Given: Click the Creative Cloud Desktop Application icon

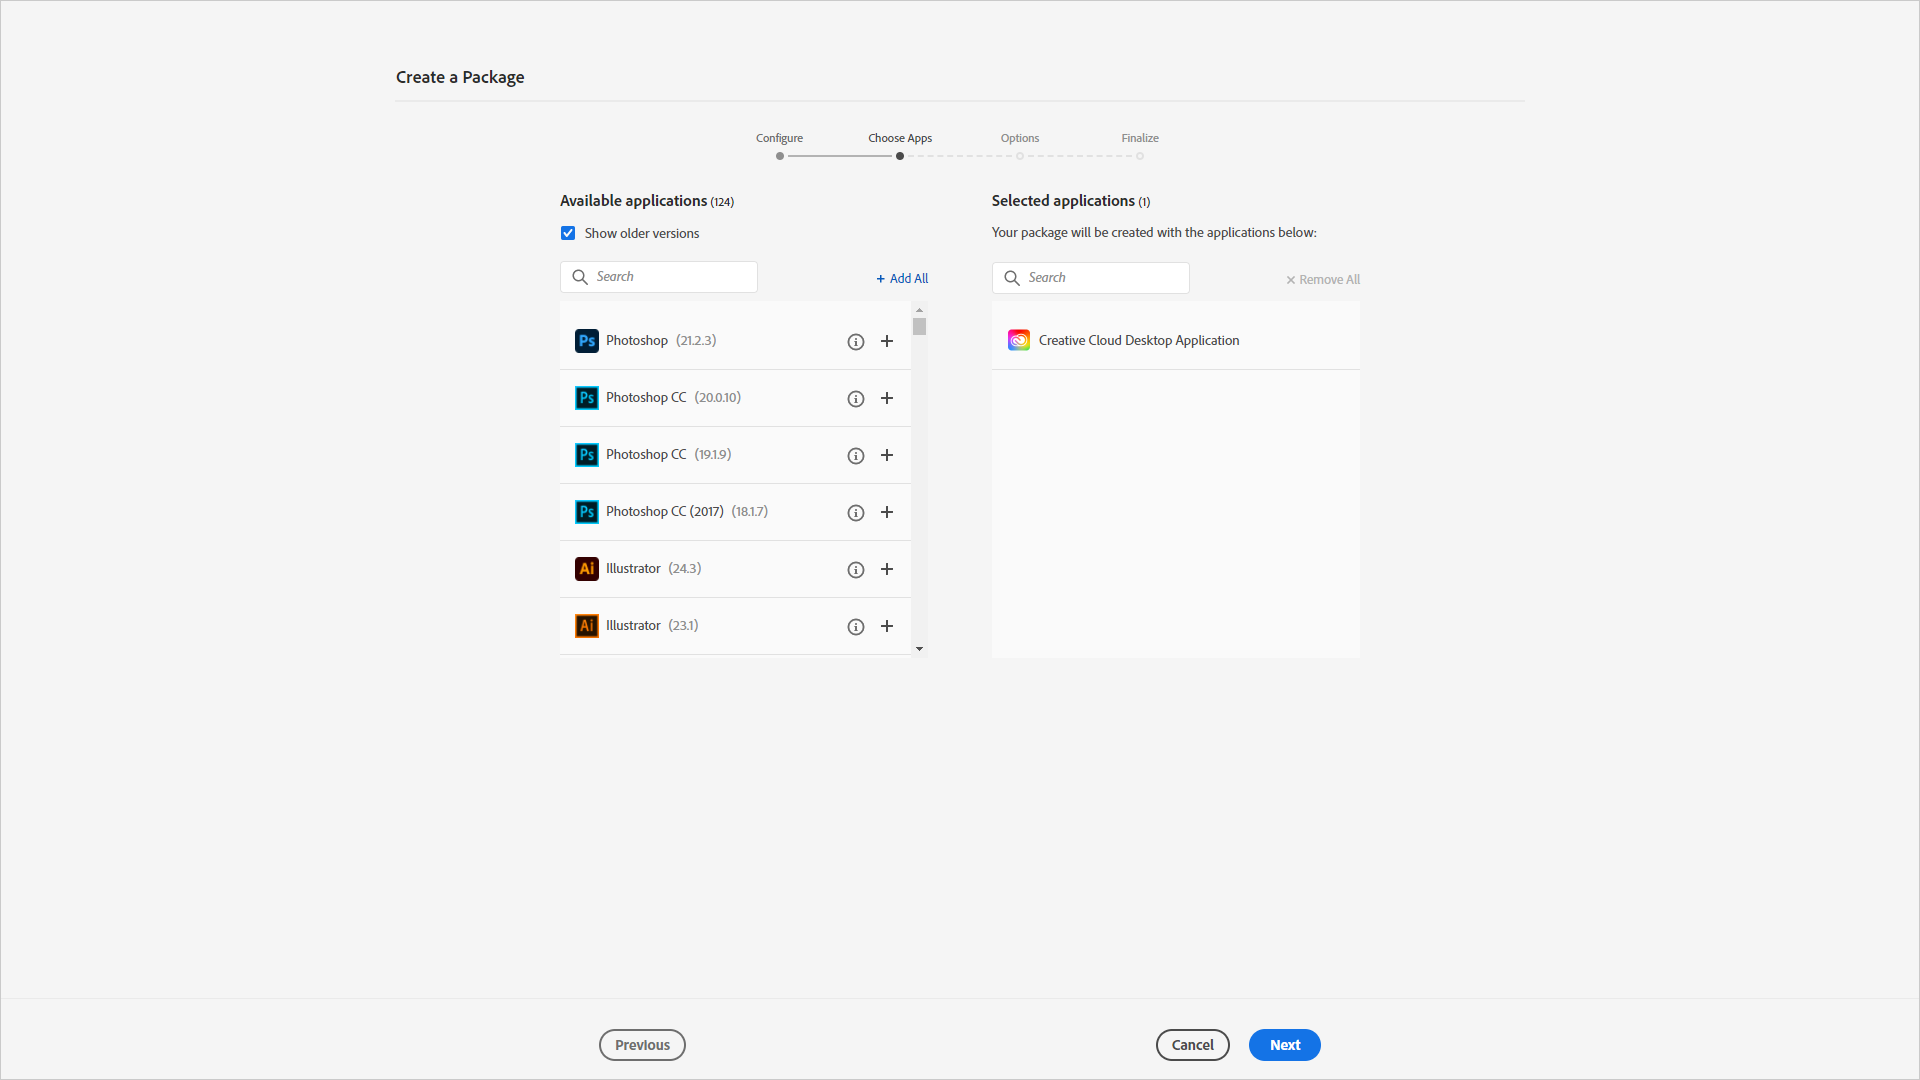Looking at the screenshot, I should tap(1019, 341).
